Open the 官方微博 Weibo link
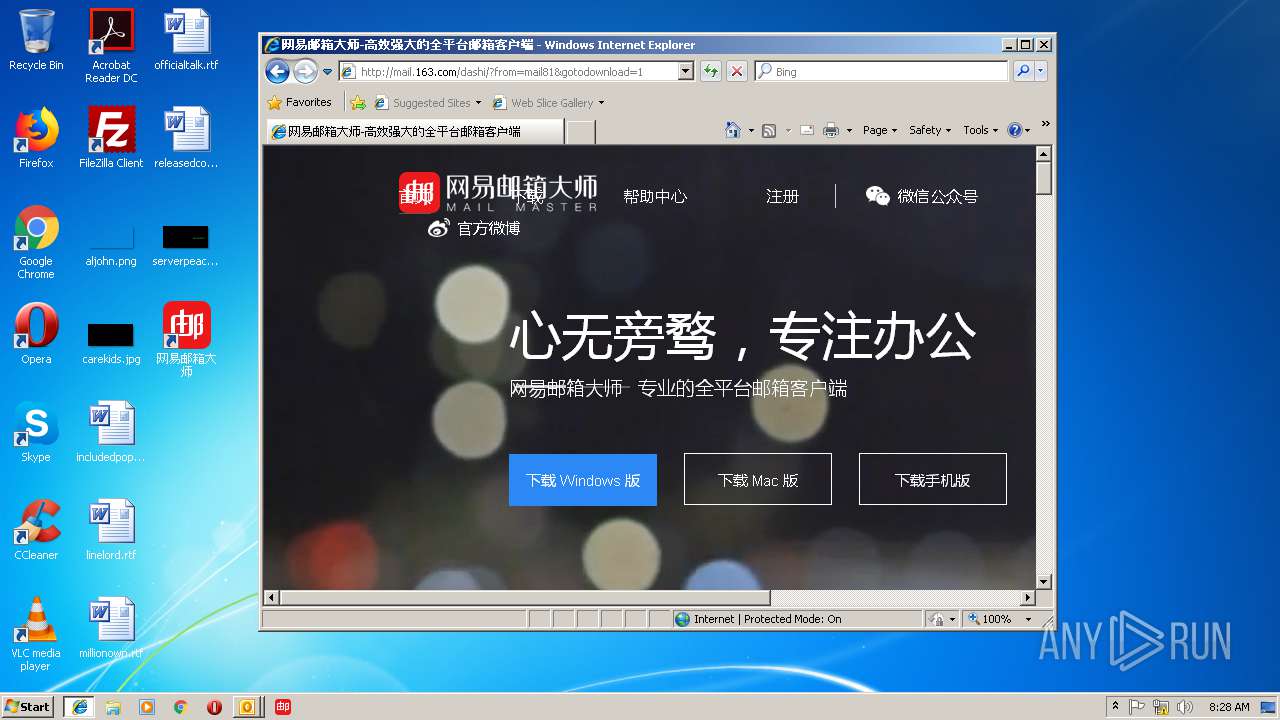 pos(474,228)
